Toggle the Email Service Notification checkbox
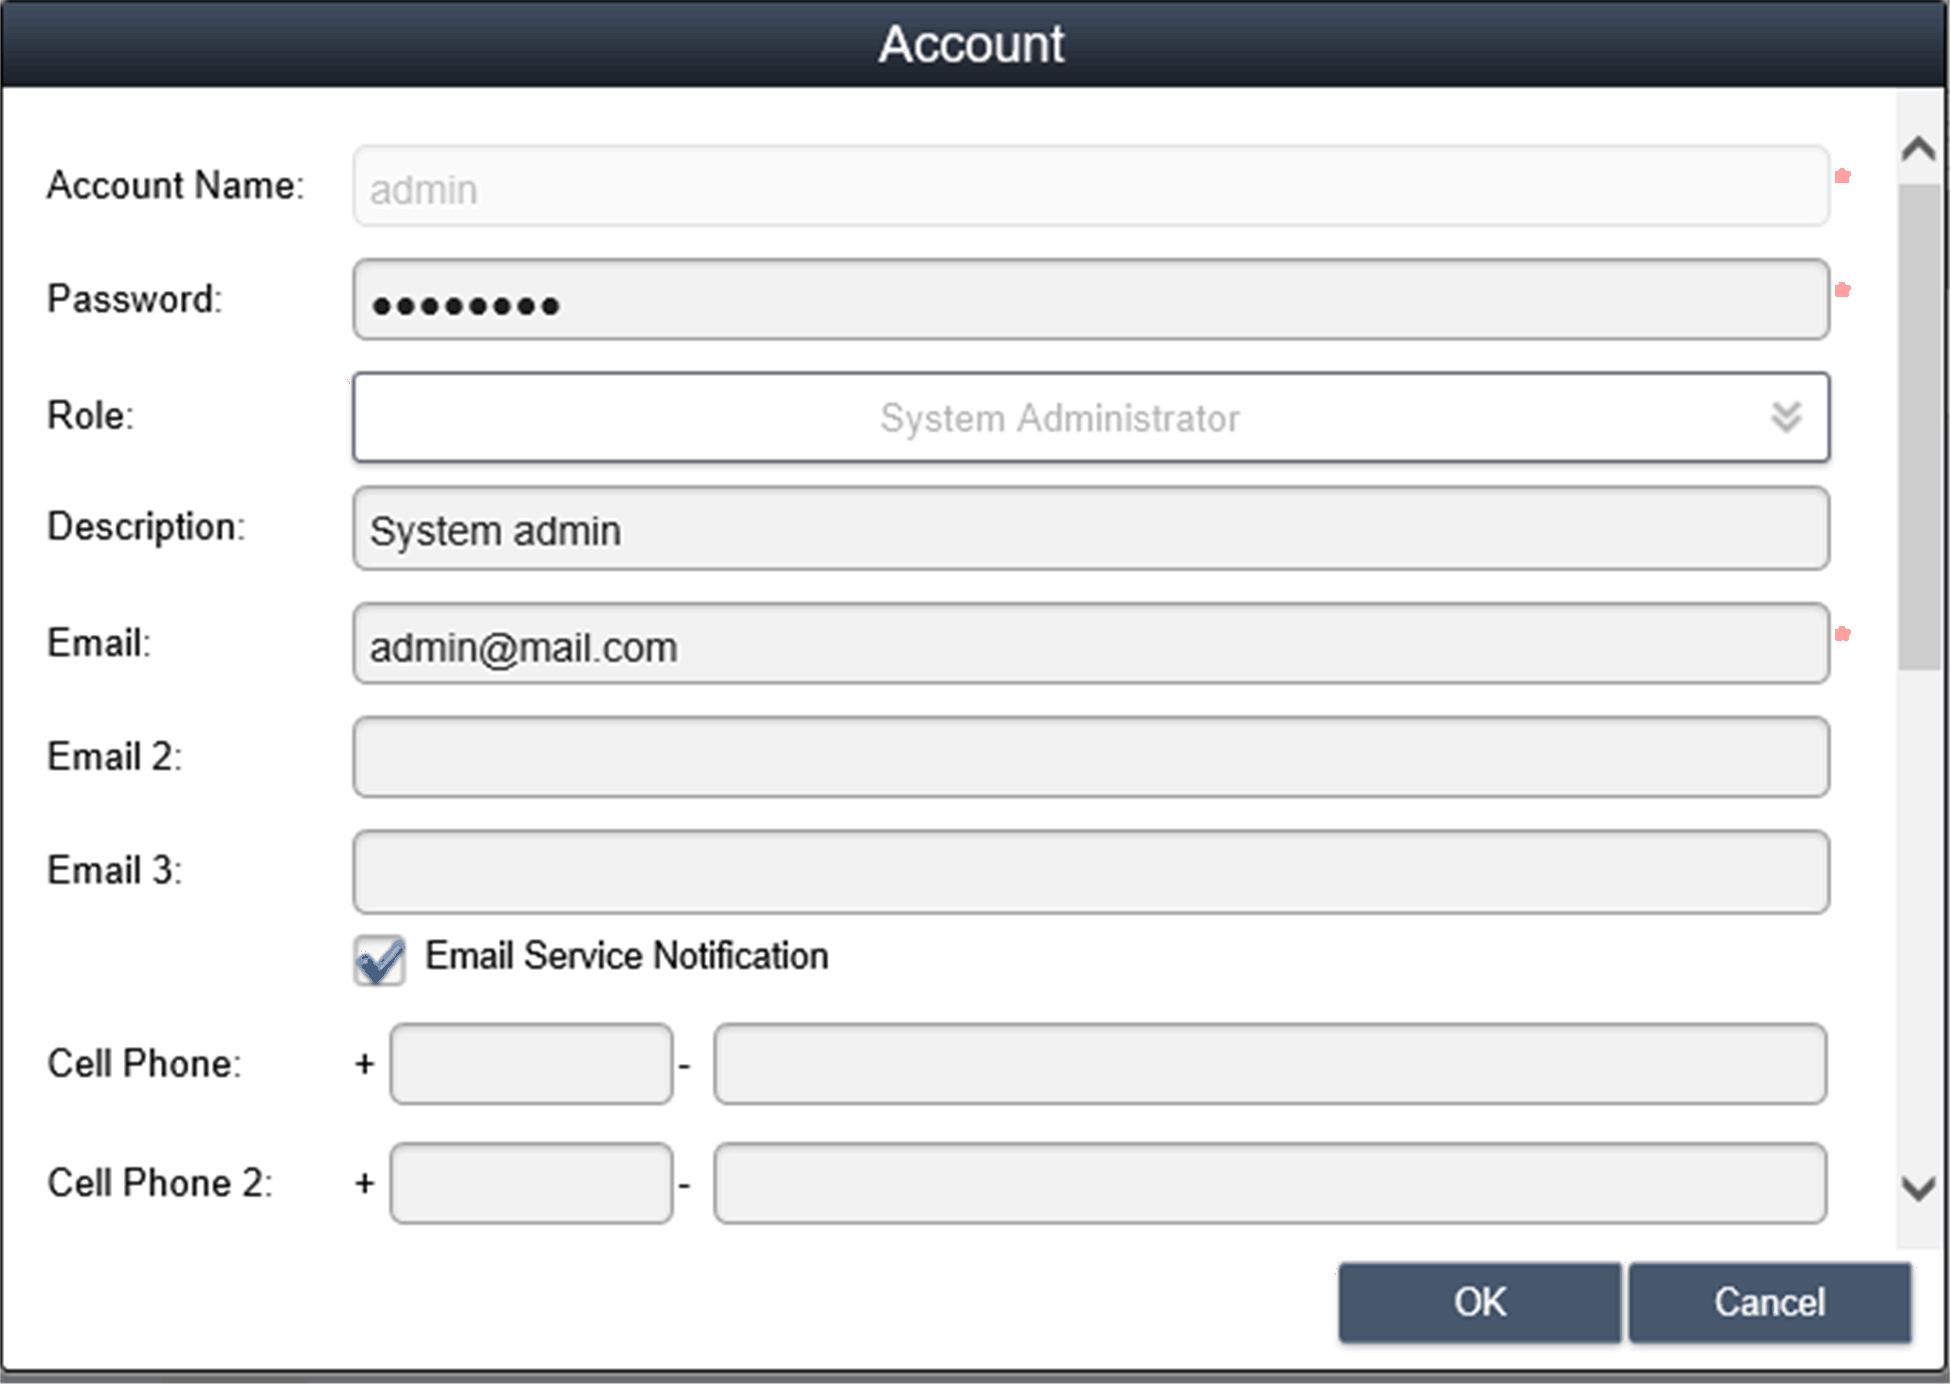This screenshot has width=1951, height=1384. [x=380, y=960]
